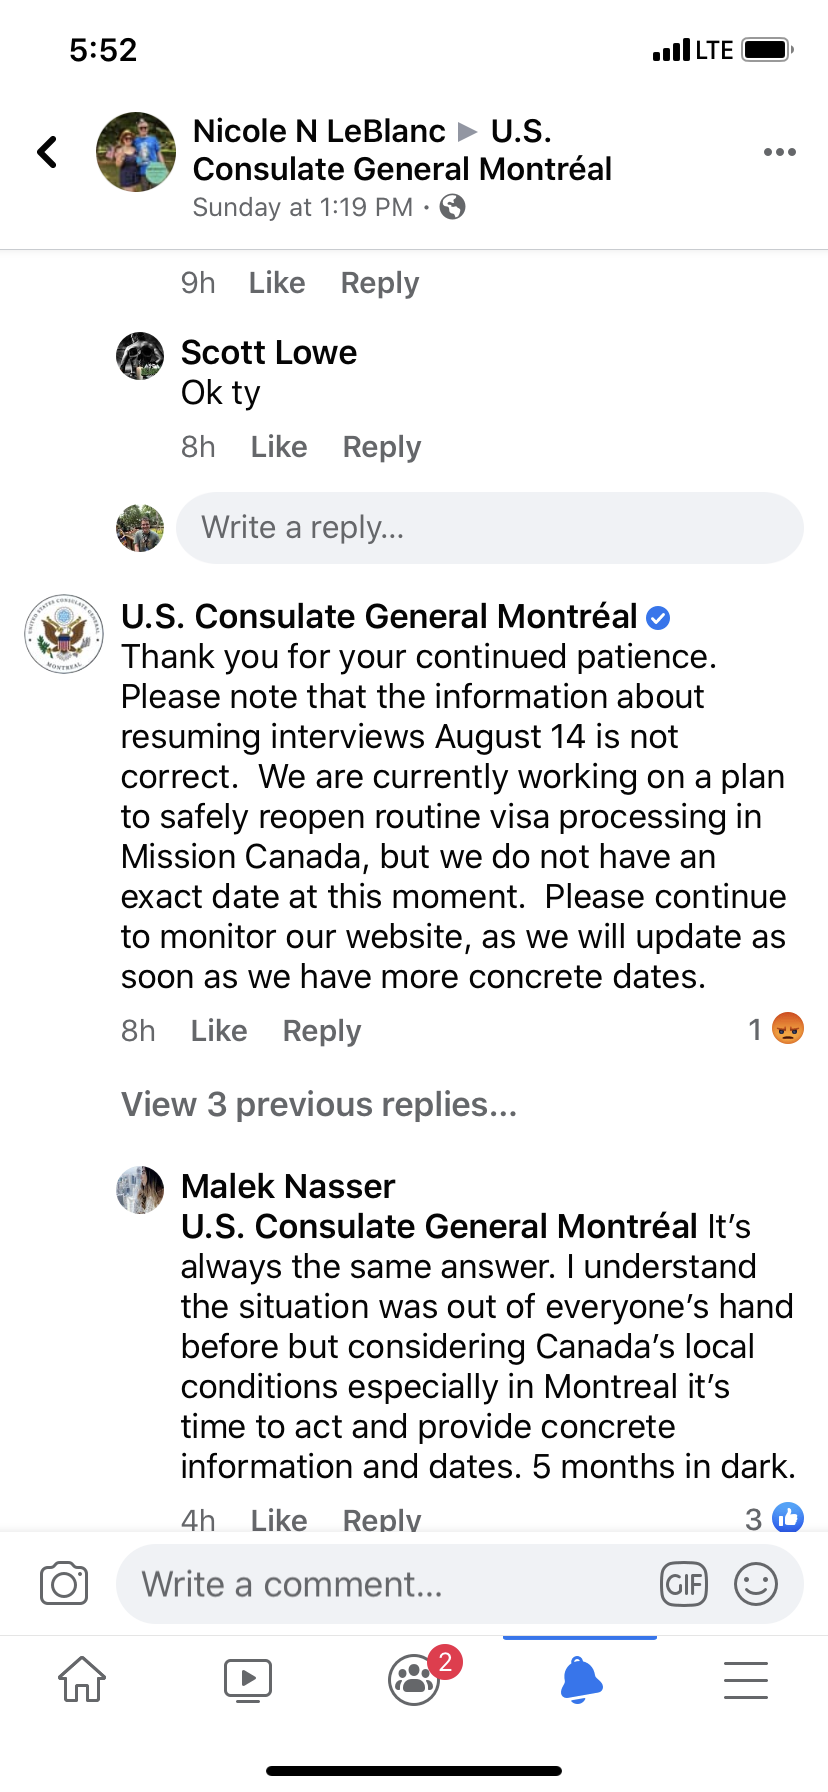Viewport: 828px width, 1792px height.
Task: View the angry reaction on Consulate comment
Action: click(787, 1029)
